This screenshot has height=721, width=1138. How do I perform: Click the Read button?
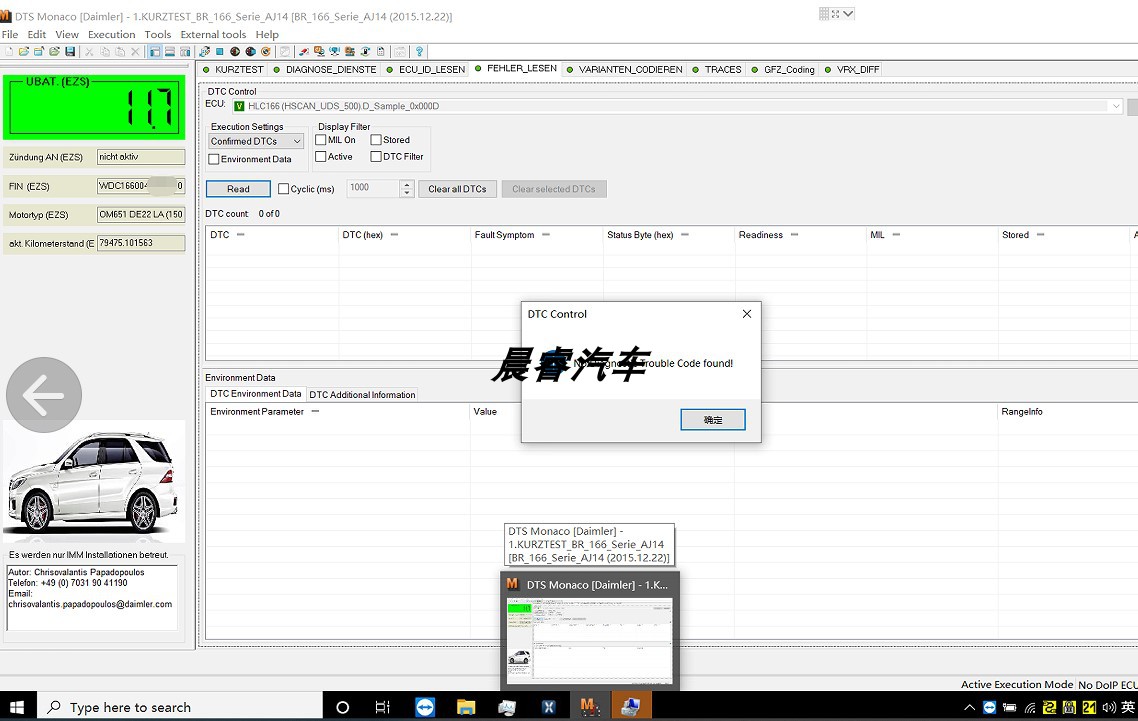click(238, 189)
